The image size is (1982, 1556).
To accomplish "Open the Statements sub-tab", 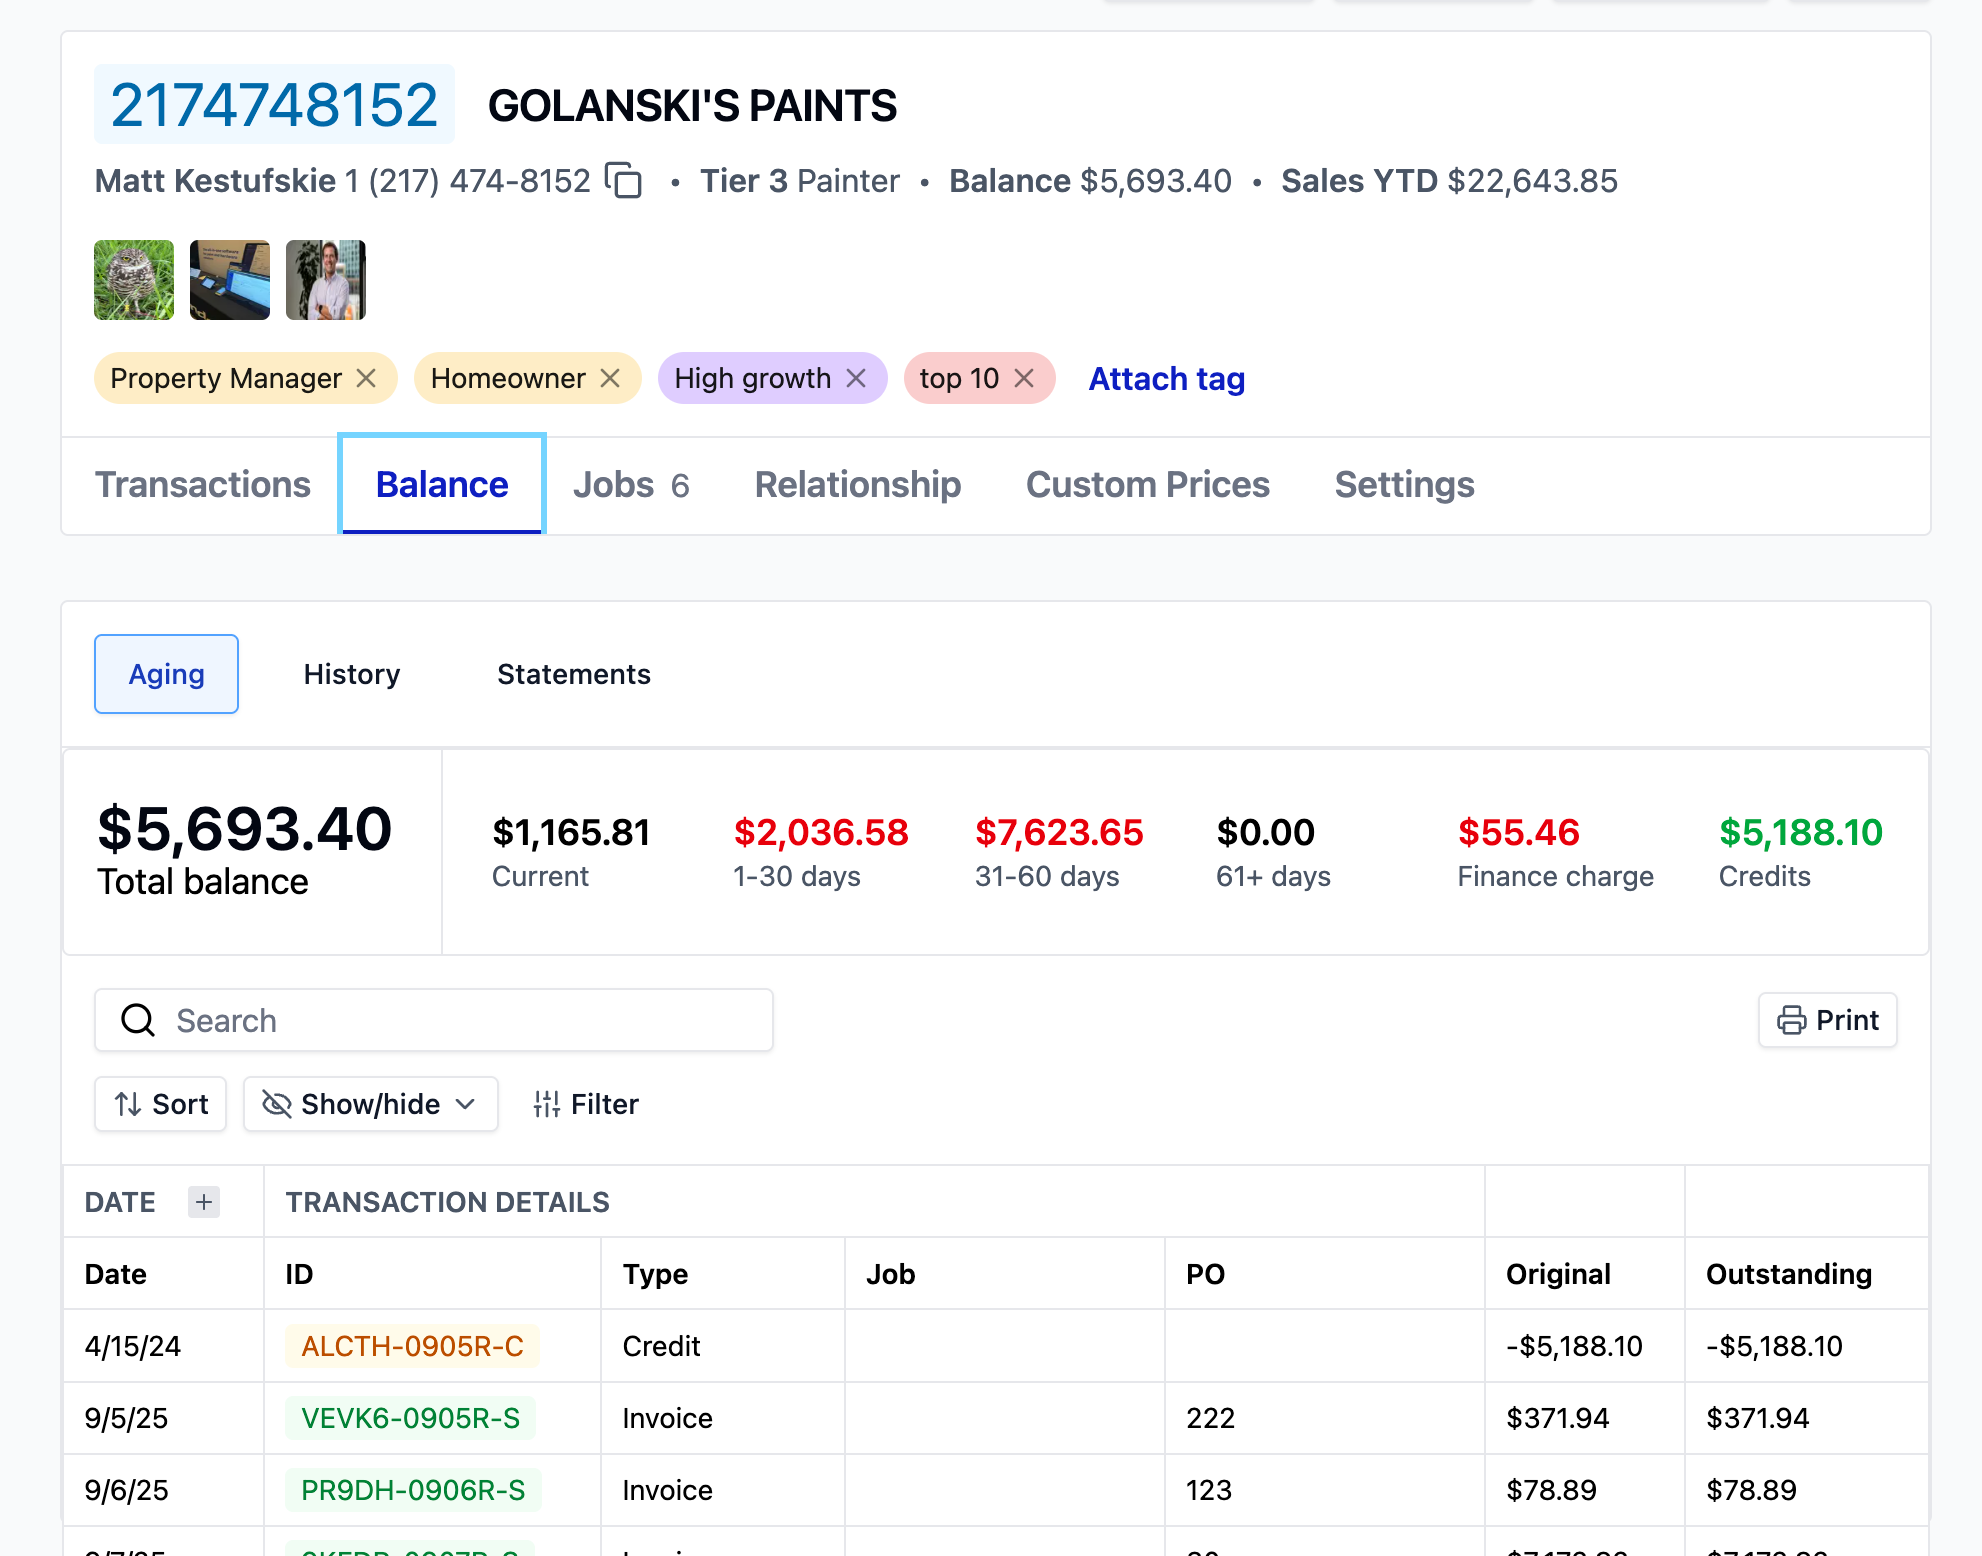I will point(574,674).
